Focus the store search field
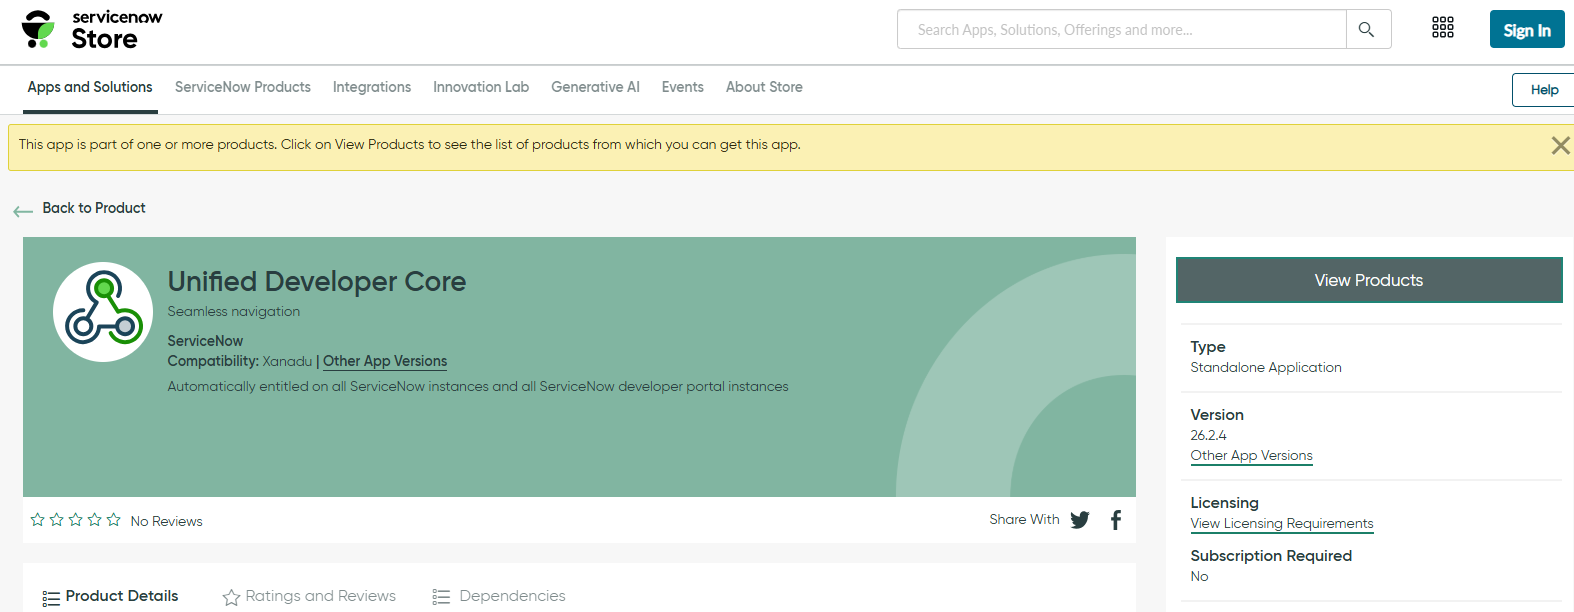 click(1122, 30)
